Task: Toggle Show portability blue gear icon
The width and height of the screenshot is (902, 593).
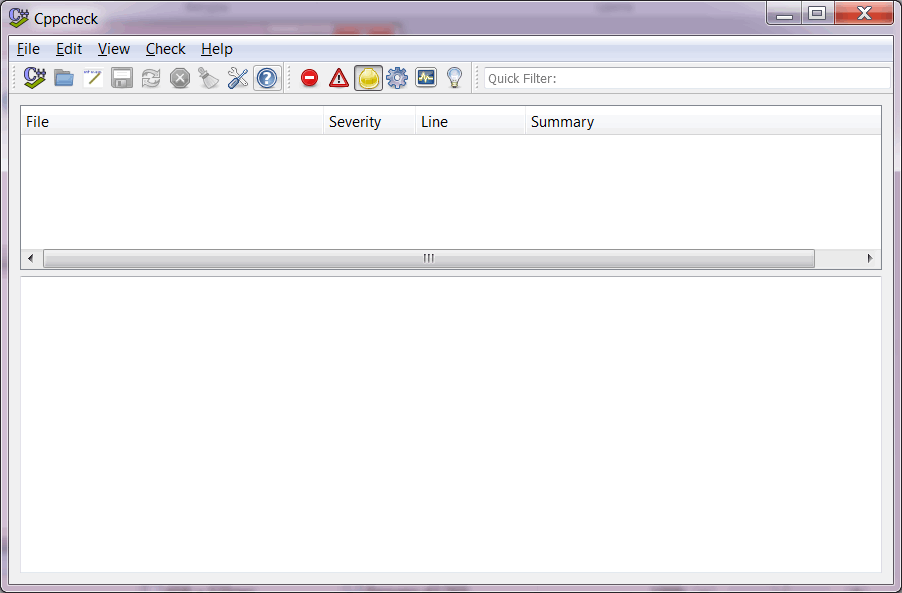Action: pos(397,78)
